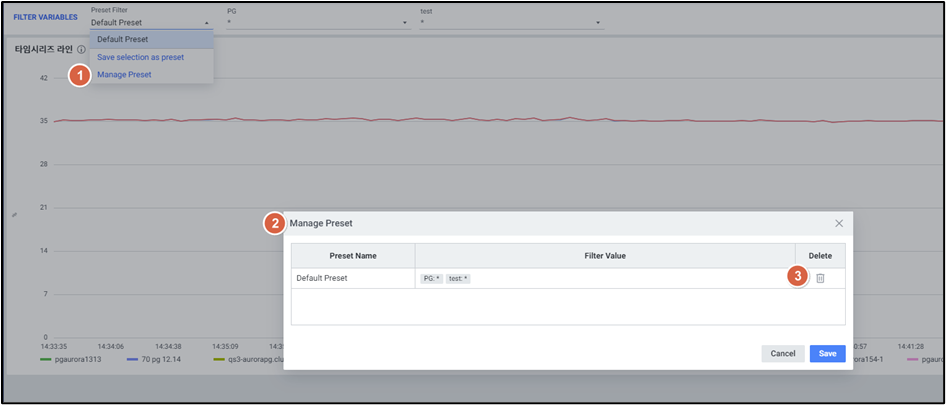The height and width of the screenshot is (405, 946).
Task: Toggle the 70 pg 12.14 legend series
Action: pos(160,358)
